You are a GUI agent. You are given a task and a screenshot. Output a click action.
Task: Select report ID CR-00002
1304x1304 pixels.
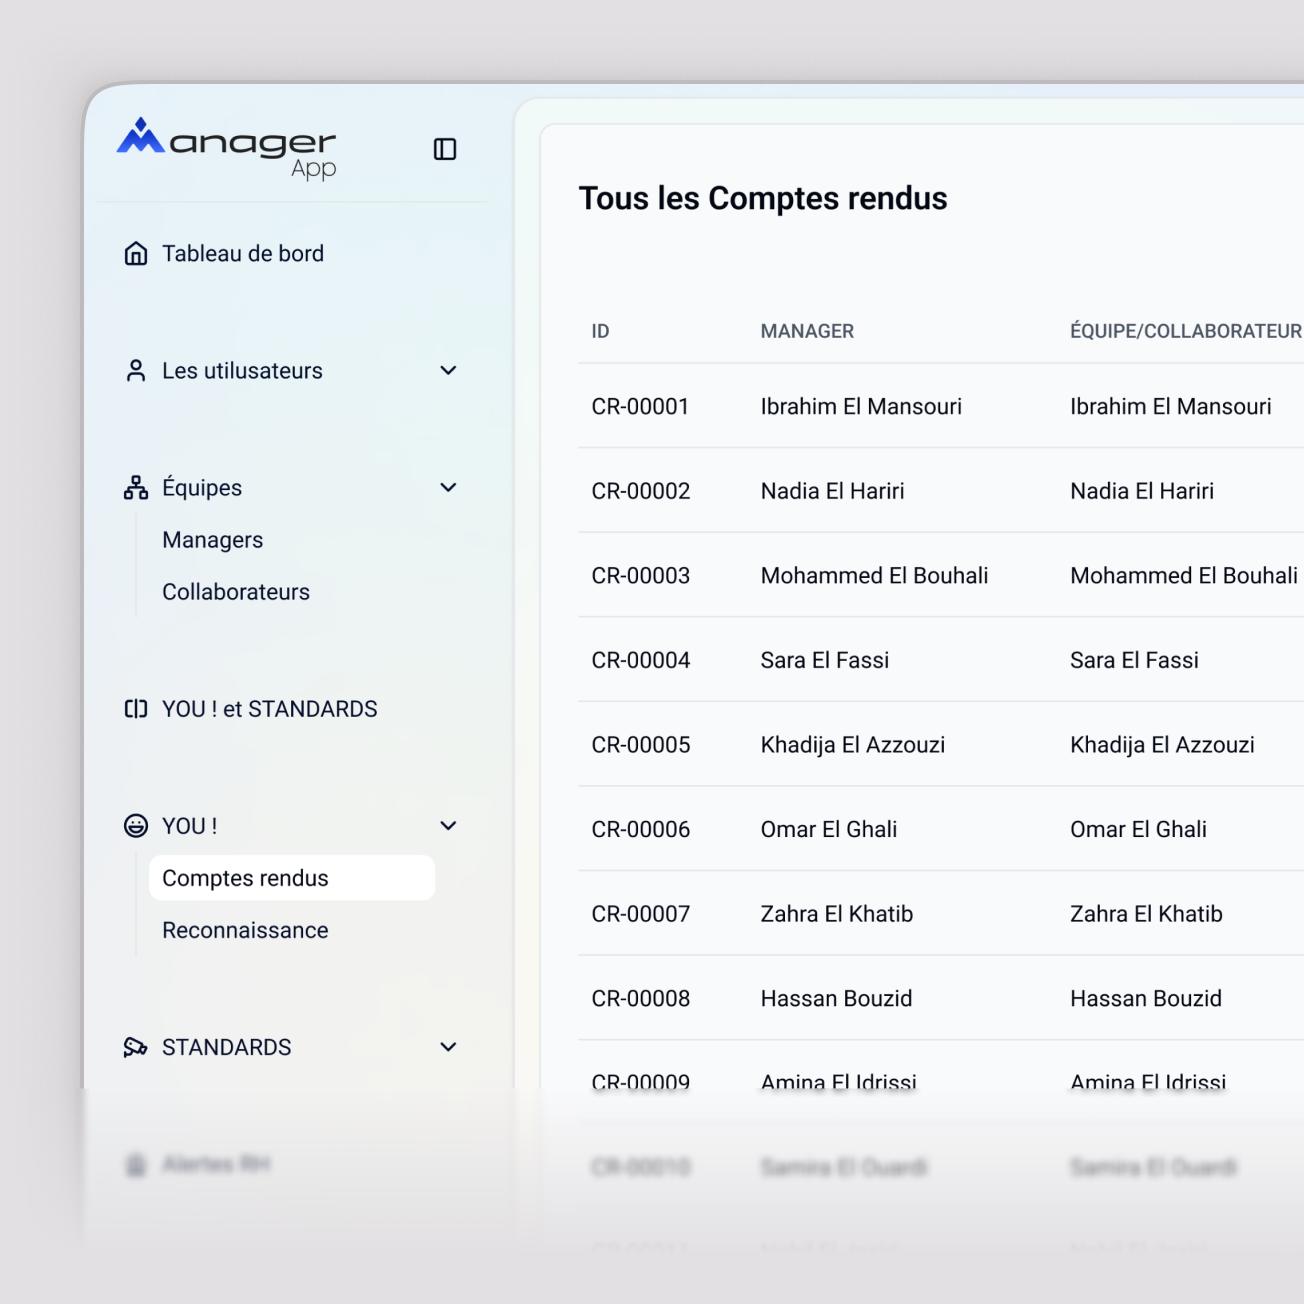click(x=641, y=491)
